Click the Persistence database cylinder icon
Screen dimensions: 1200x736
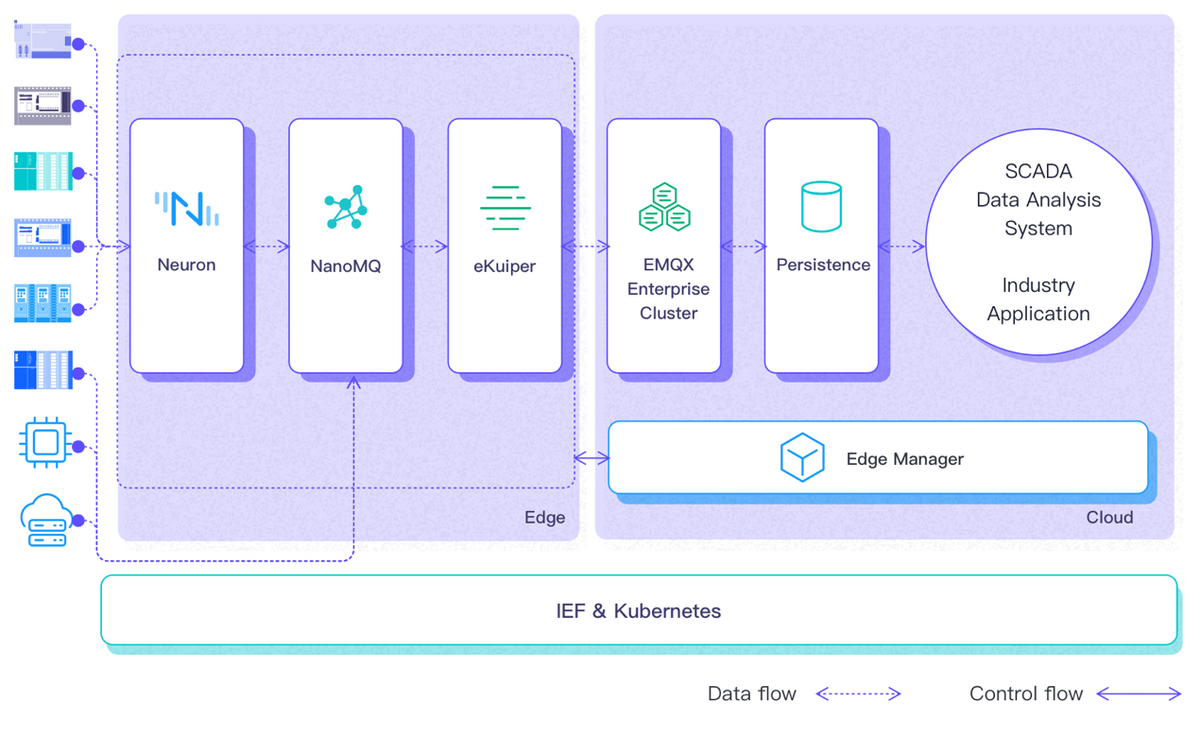(821, 207)
